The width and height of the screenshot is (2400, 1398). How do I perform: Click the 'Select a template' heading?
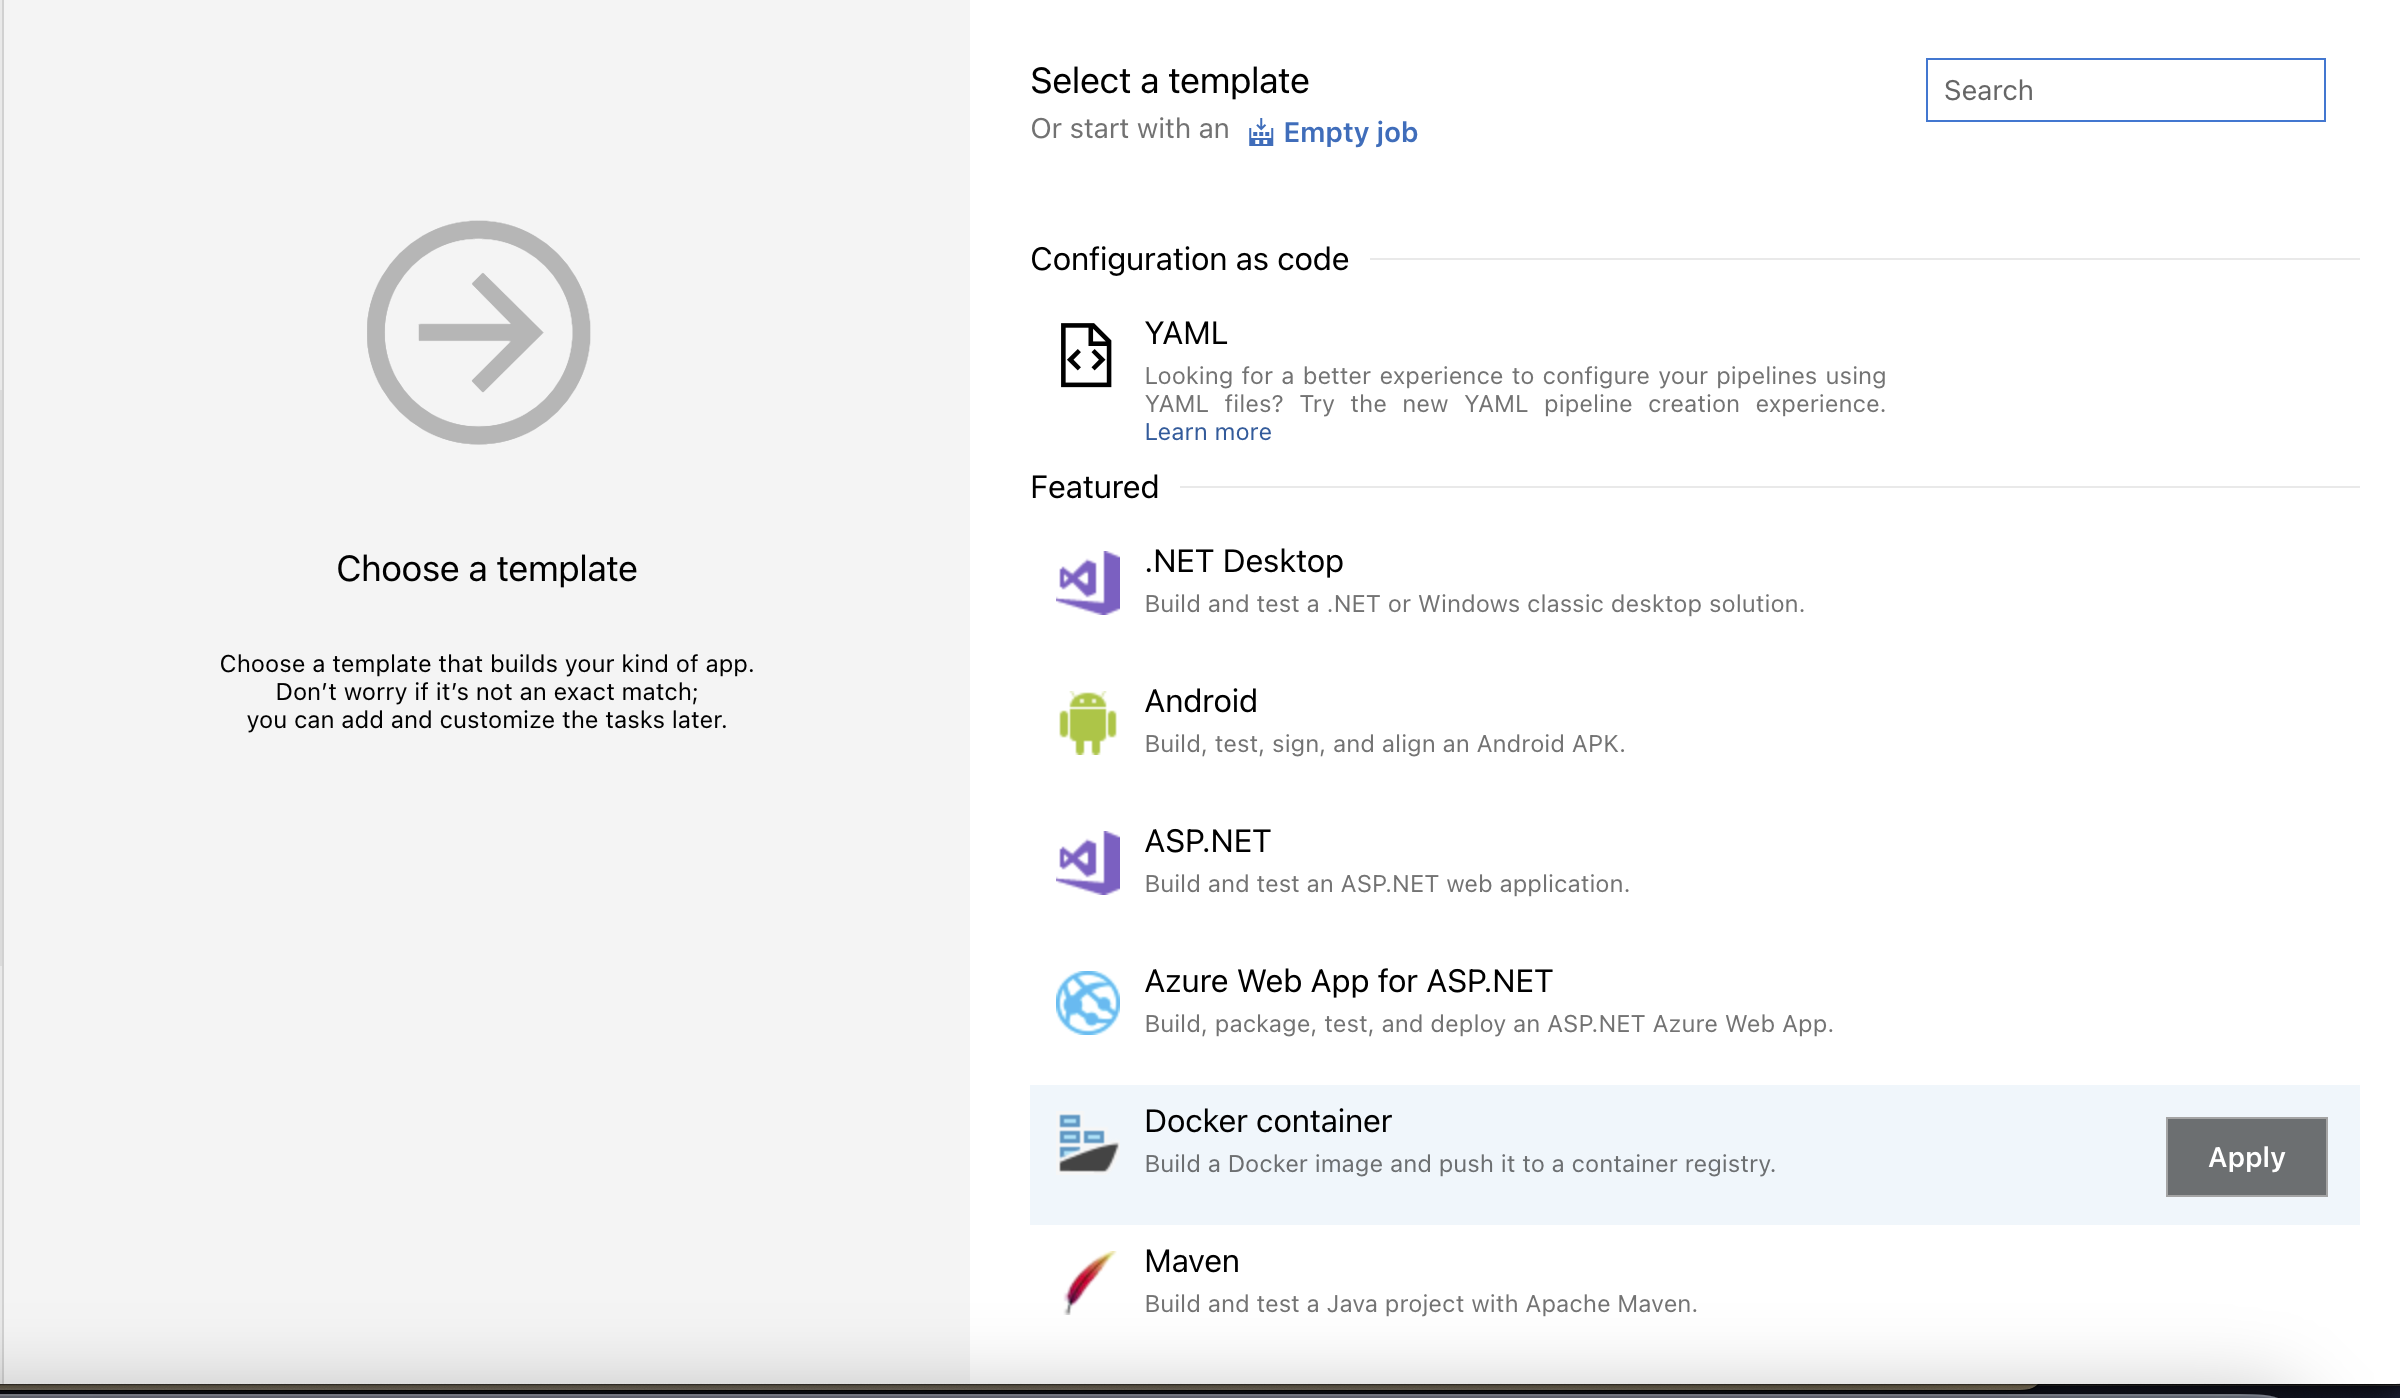(1169, 81)
